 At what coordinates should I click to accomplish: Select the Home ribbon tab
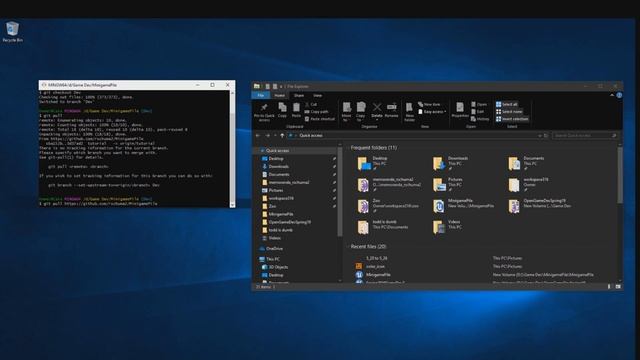pos(280,96)
